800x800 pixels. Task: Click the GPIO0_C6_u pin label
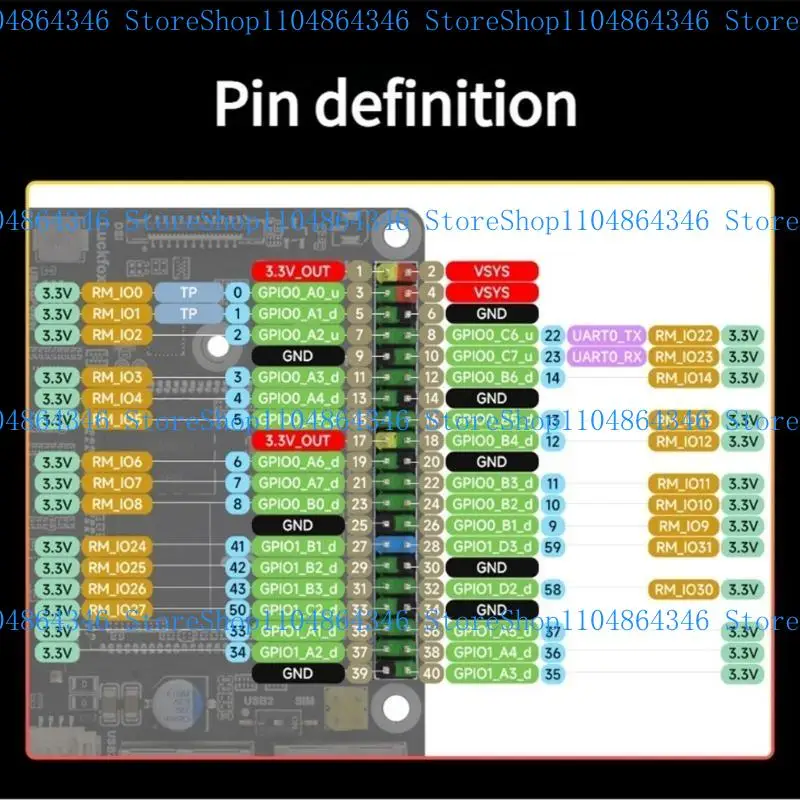pos(492,335)
